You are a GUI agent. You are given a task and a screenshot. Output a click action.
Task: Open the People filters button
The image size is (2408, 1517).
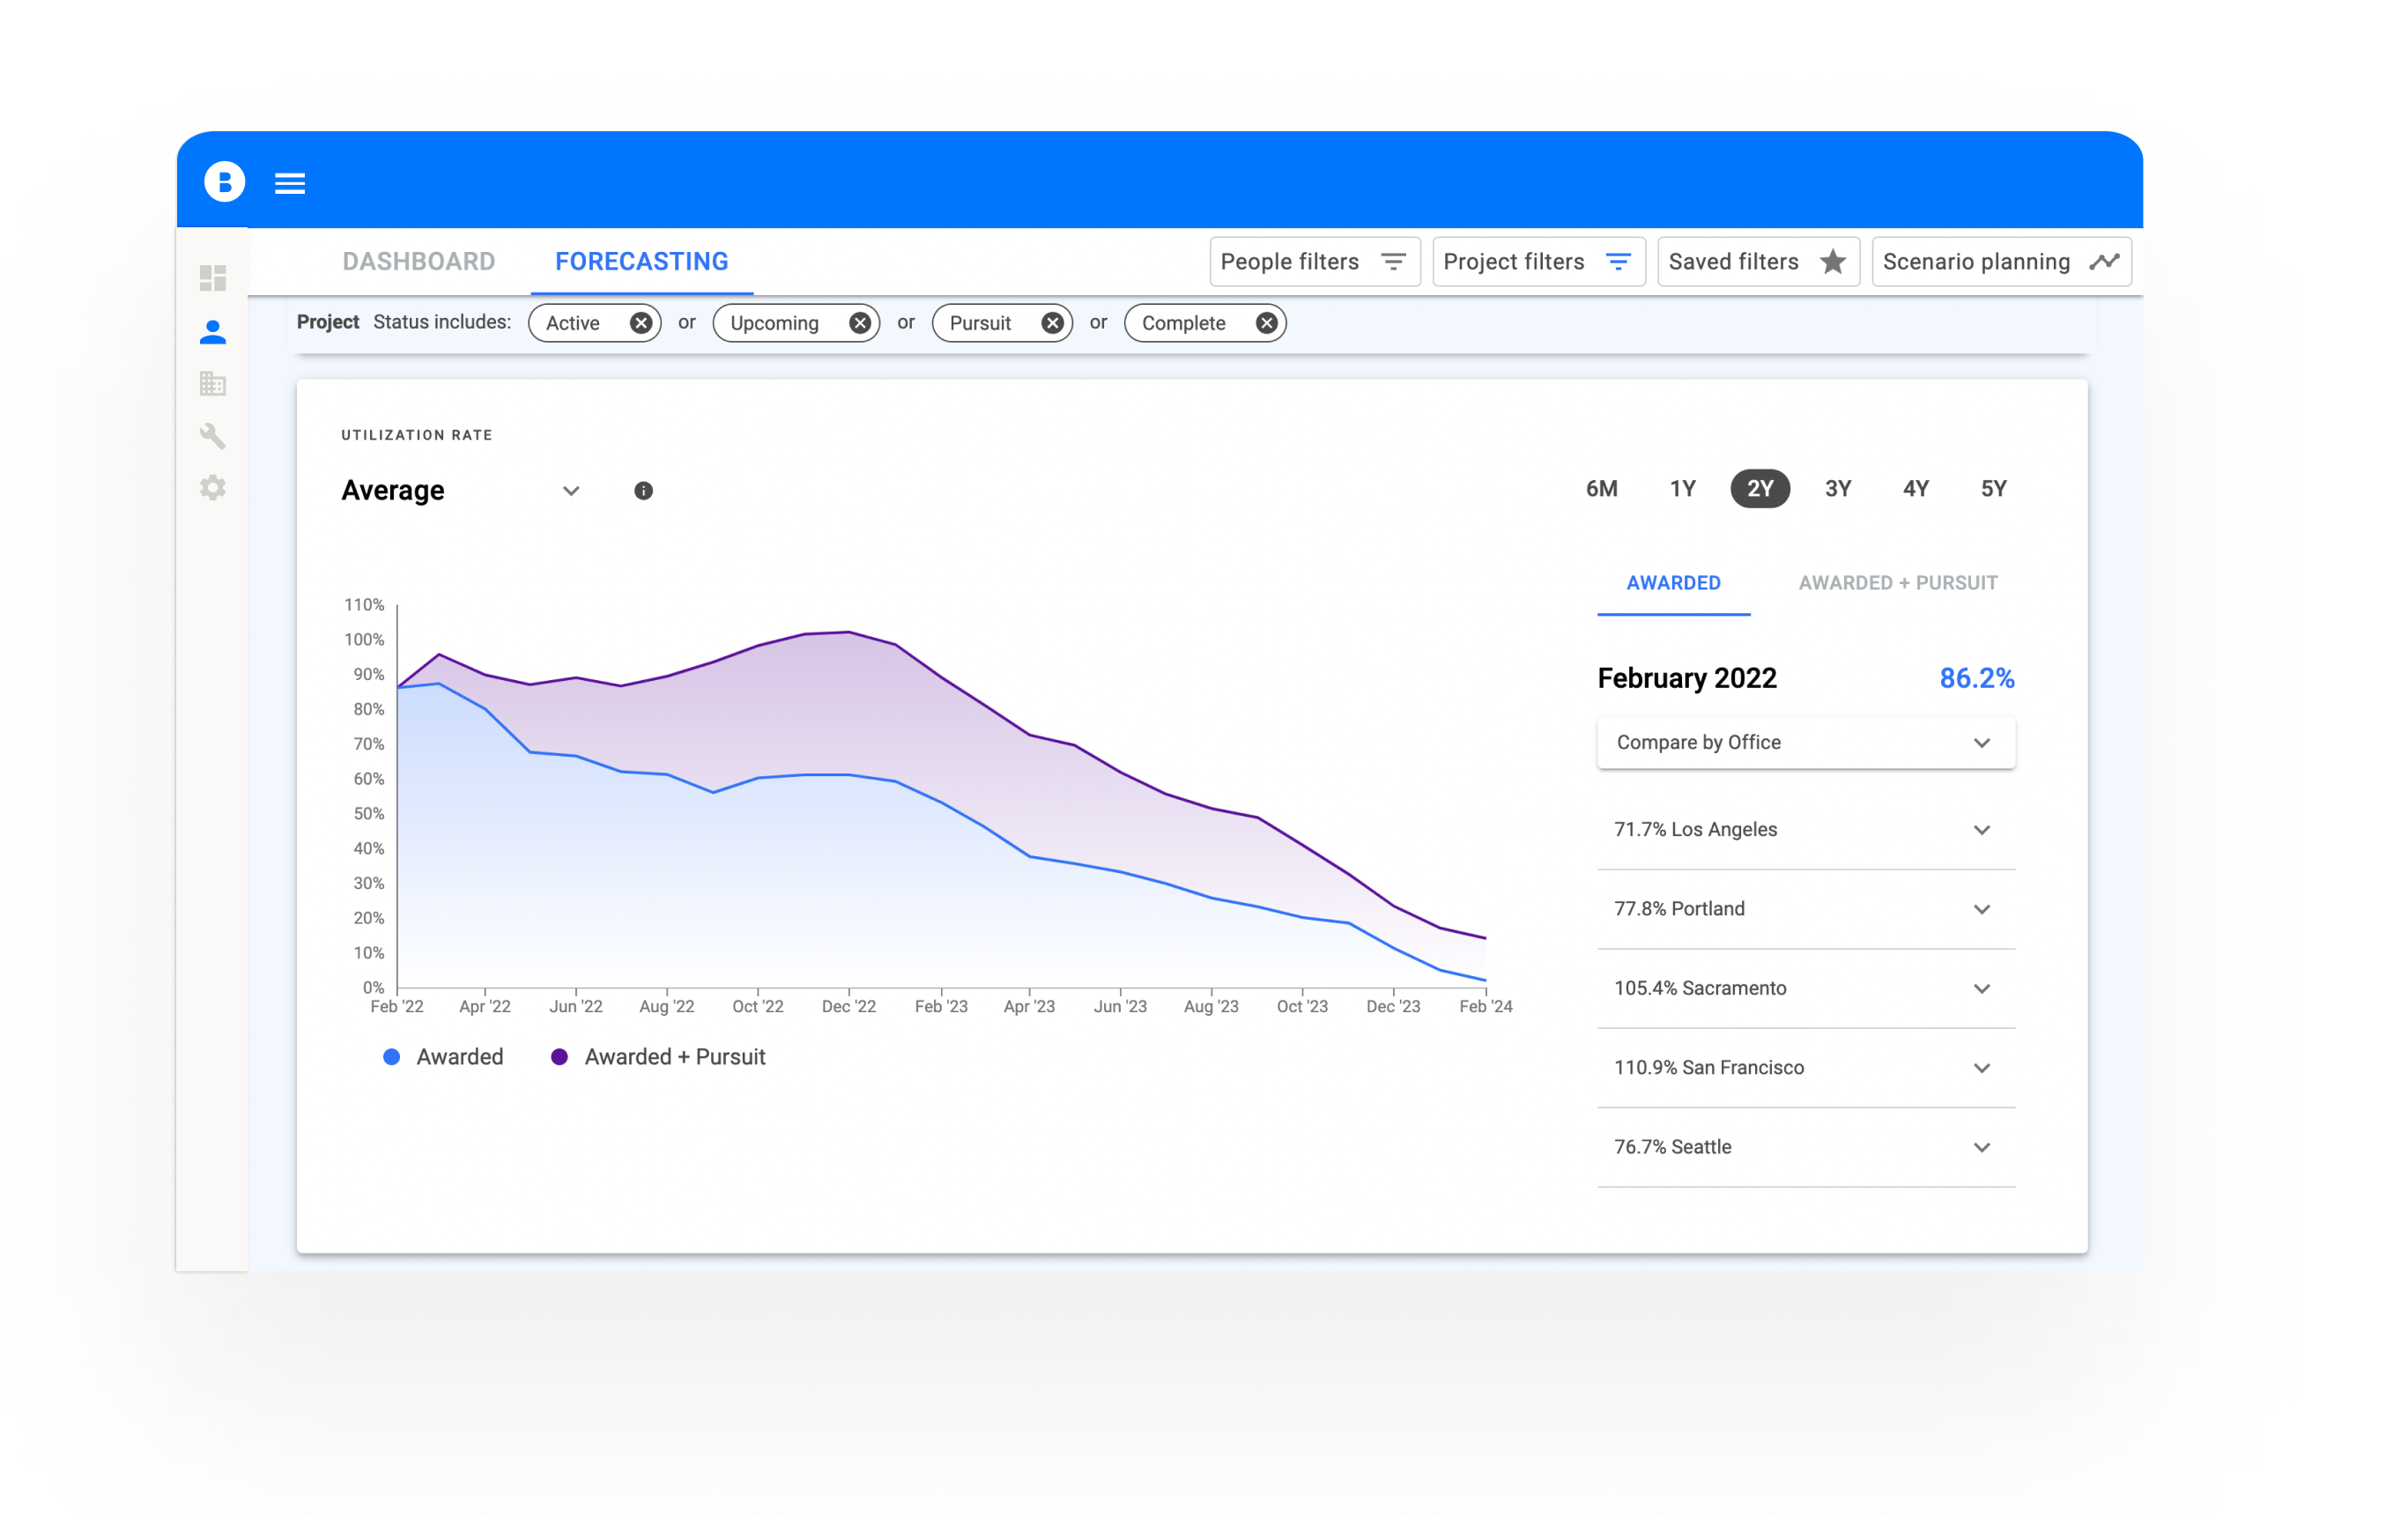point(1313,262)
